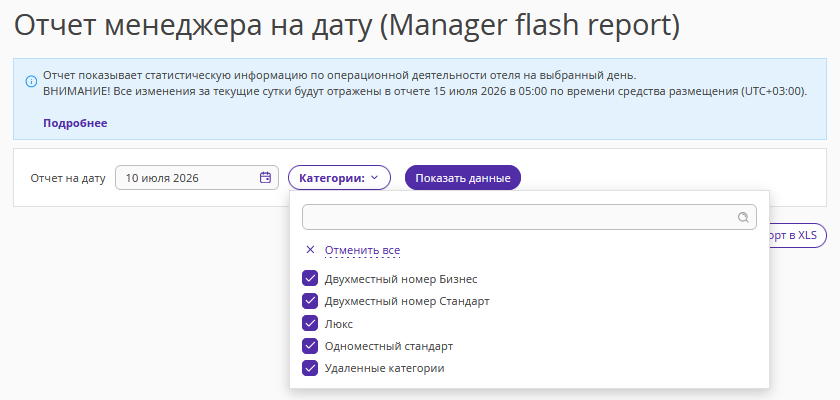Image resolution: width=840 pixels, height=400 pixels.
Task: Uncheck Двухместный номер Стандарт checkbox
Action: [x=310, y=301]
